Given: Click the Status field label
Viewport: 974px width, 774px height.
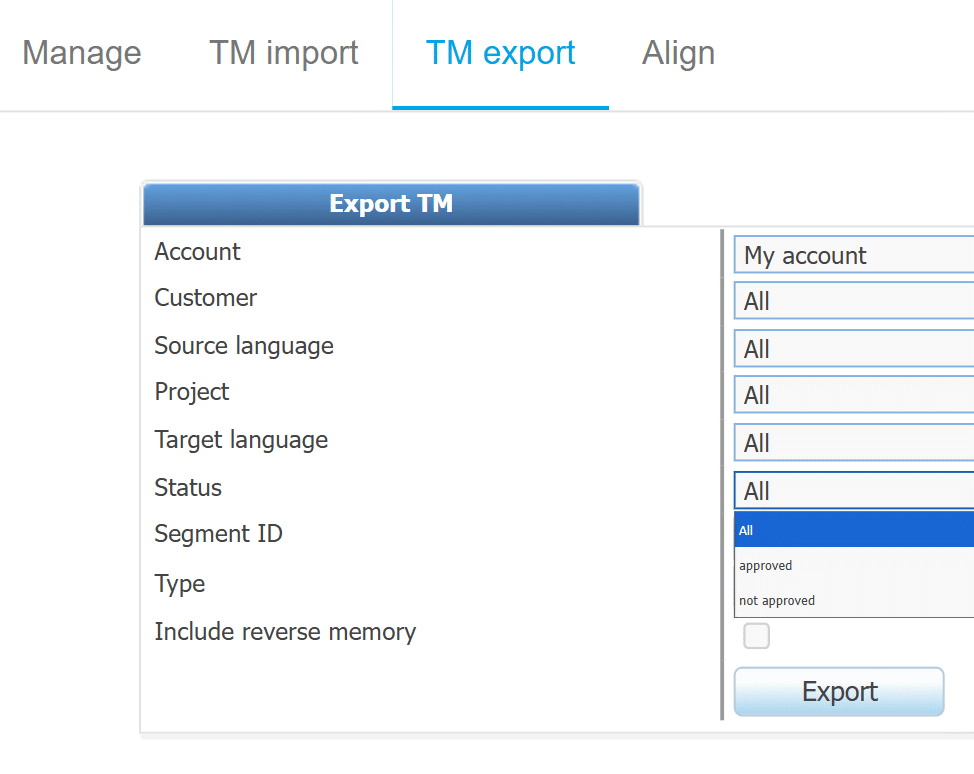Looking at the screenshot, I should click(x=188, y=488).
